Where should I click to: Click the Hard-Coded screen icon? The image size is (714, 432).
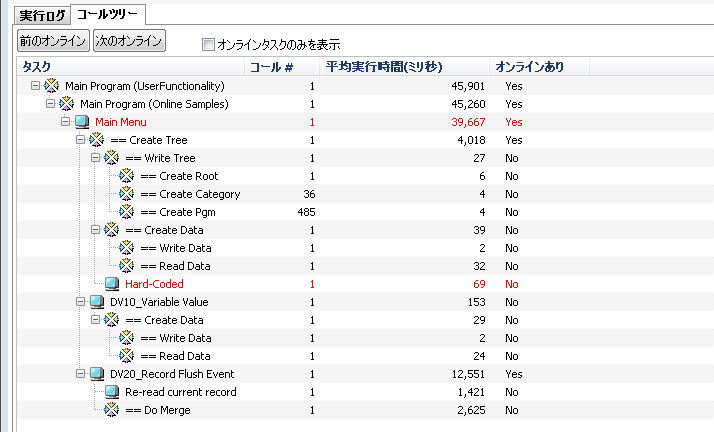(112, 284)
